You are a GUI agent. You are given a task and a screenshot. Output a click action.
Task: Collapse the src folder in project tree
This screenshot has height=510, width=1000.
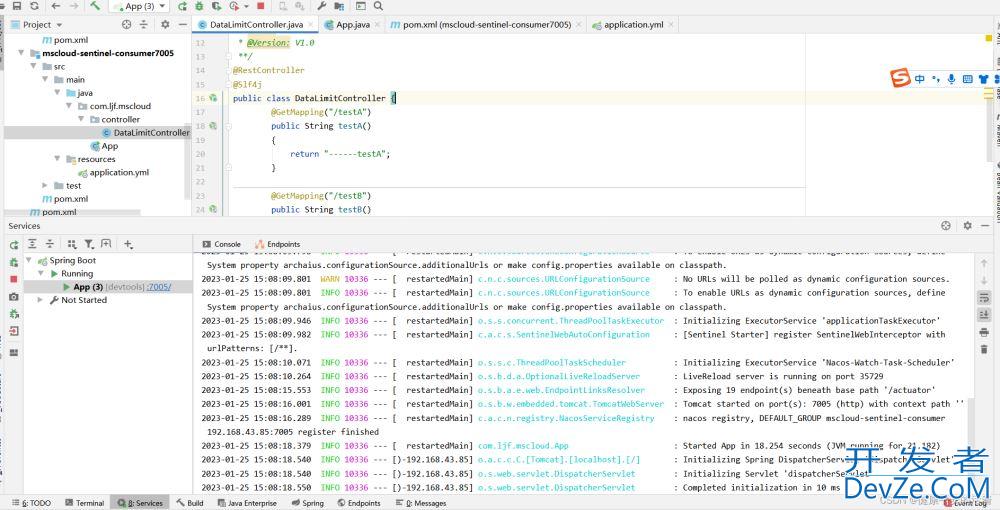(33, 66)
